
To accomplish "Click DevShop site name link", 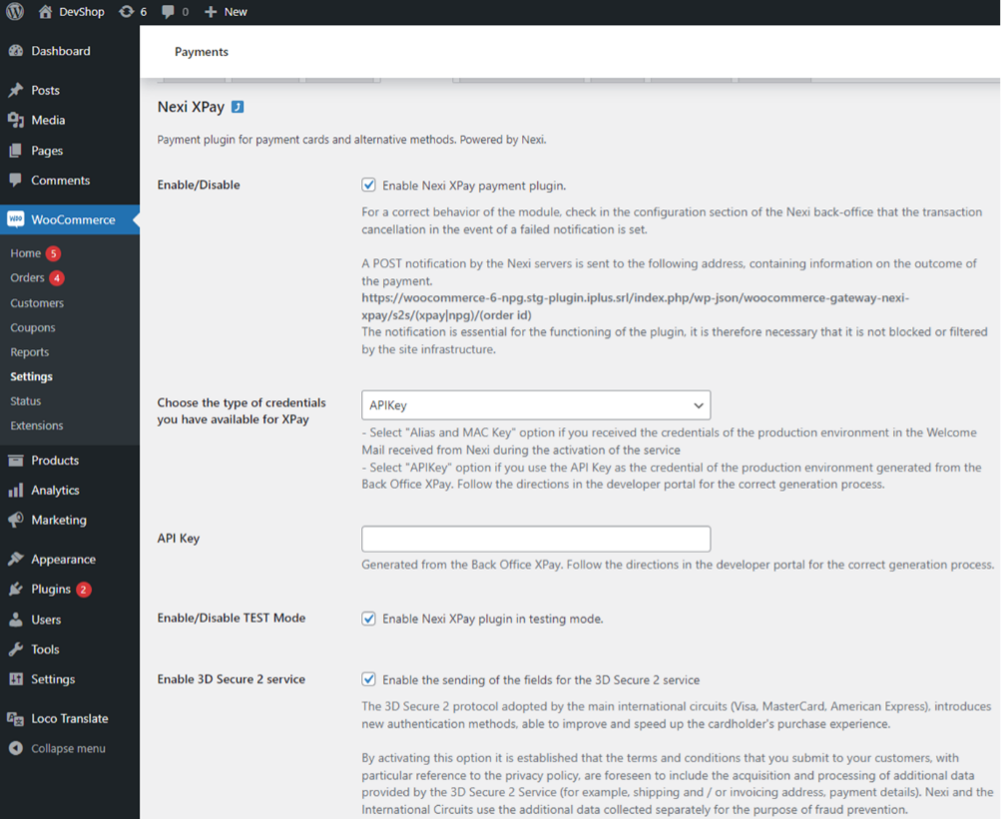I will pyautogui.click(x=81, y=12).
